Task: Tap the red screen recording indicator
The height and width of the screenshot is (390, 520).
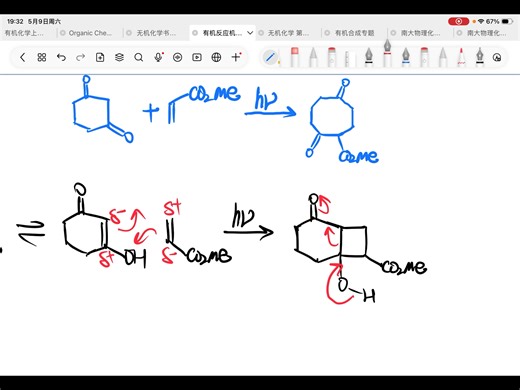Action: (x=459, y=21)
